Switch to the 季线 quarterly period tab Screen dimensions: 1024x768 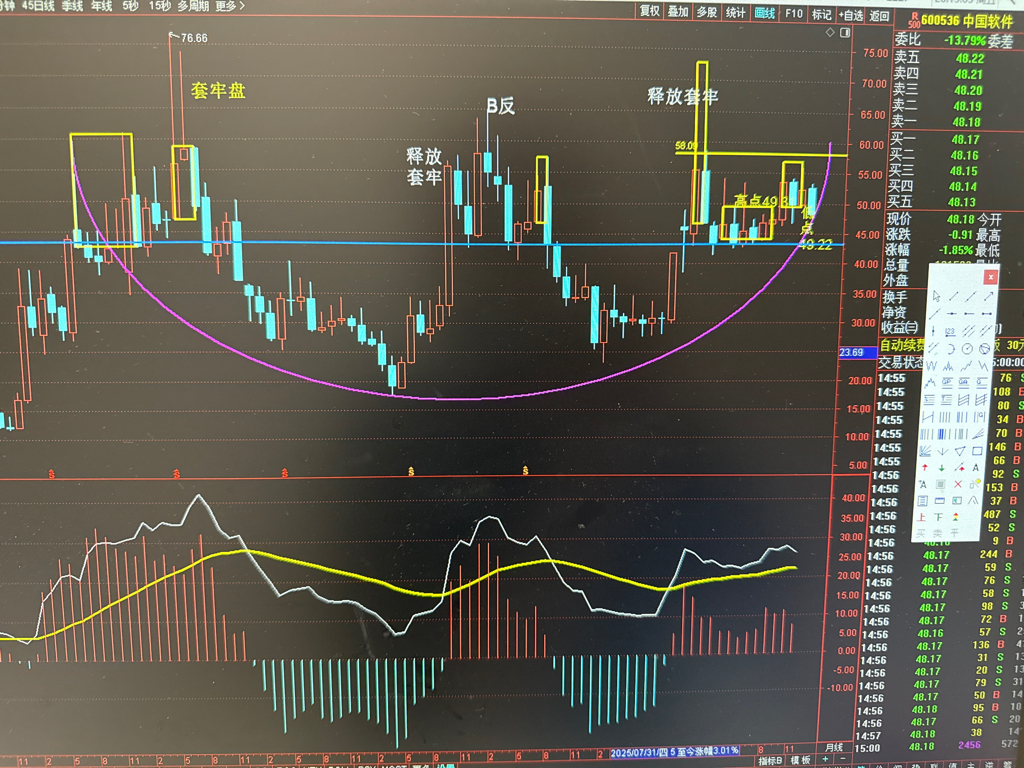pos(72,5)
